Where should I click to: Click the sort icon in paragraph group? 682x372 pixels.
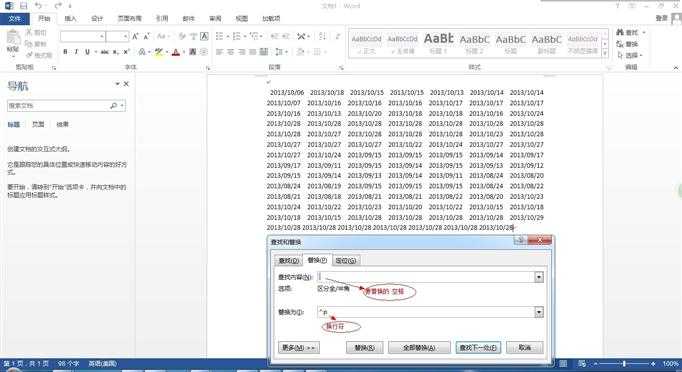click(x=322, y=37)
